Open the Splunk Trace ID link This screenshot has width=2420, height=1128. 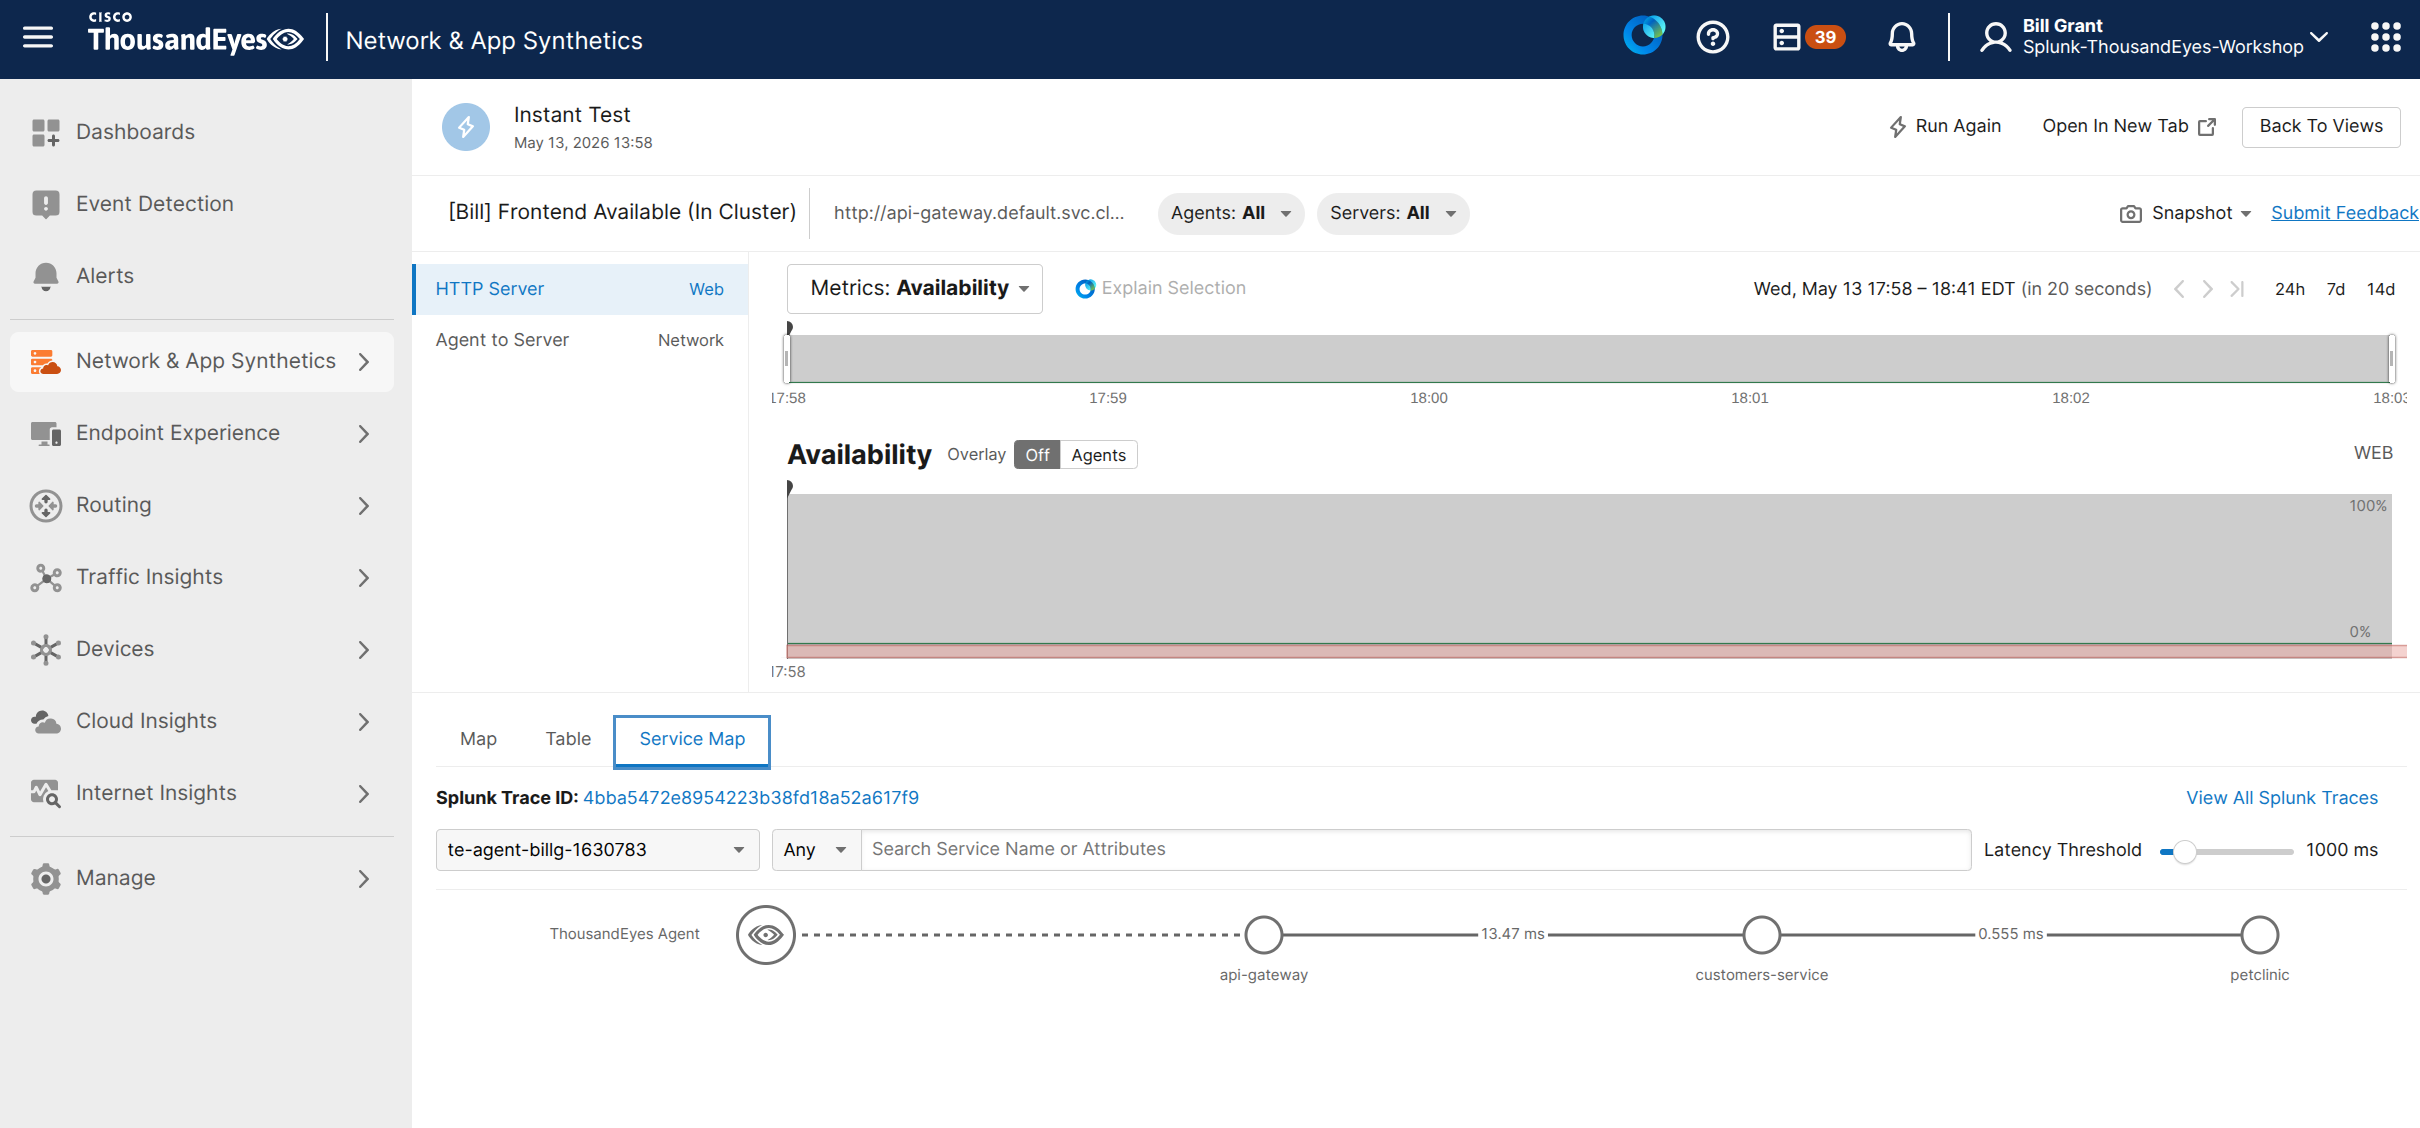point(751,798)
